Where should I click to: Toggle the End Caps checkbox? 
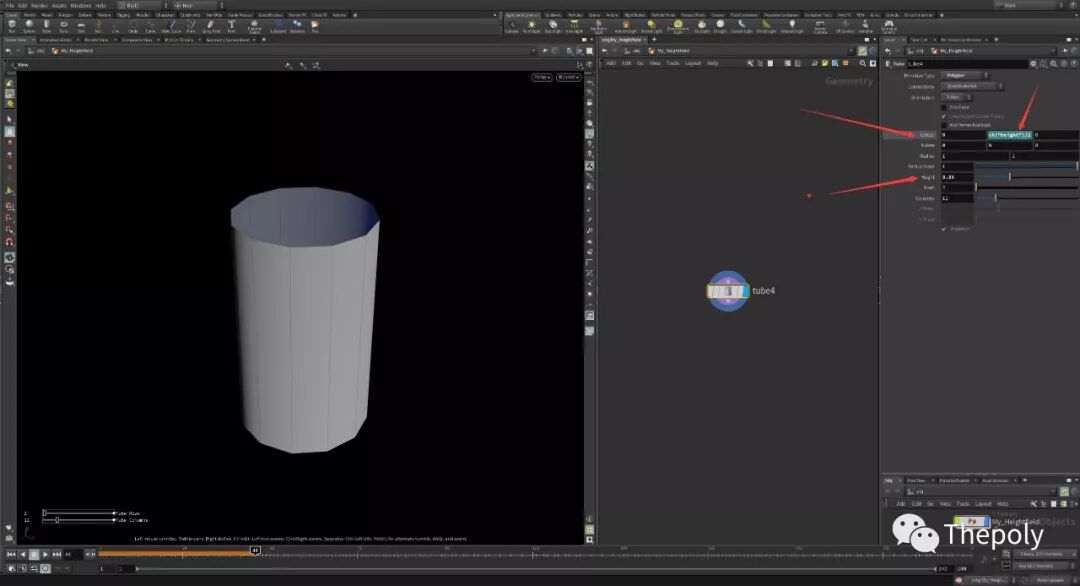[945, 107]
